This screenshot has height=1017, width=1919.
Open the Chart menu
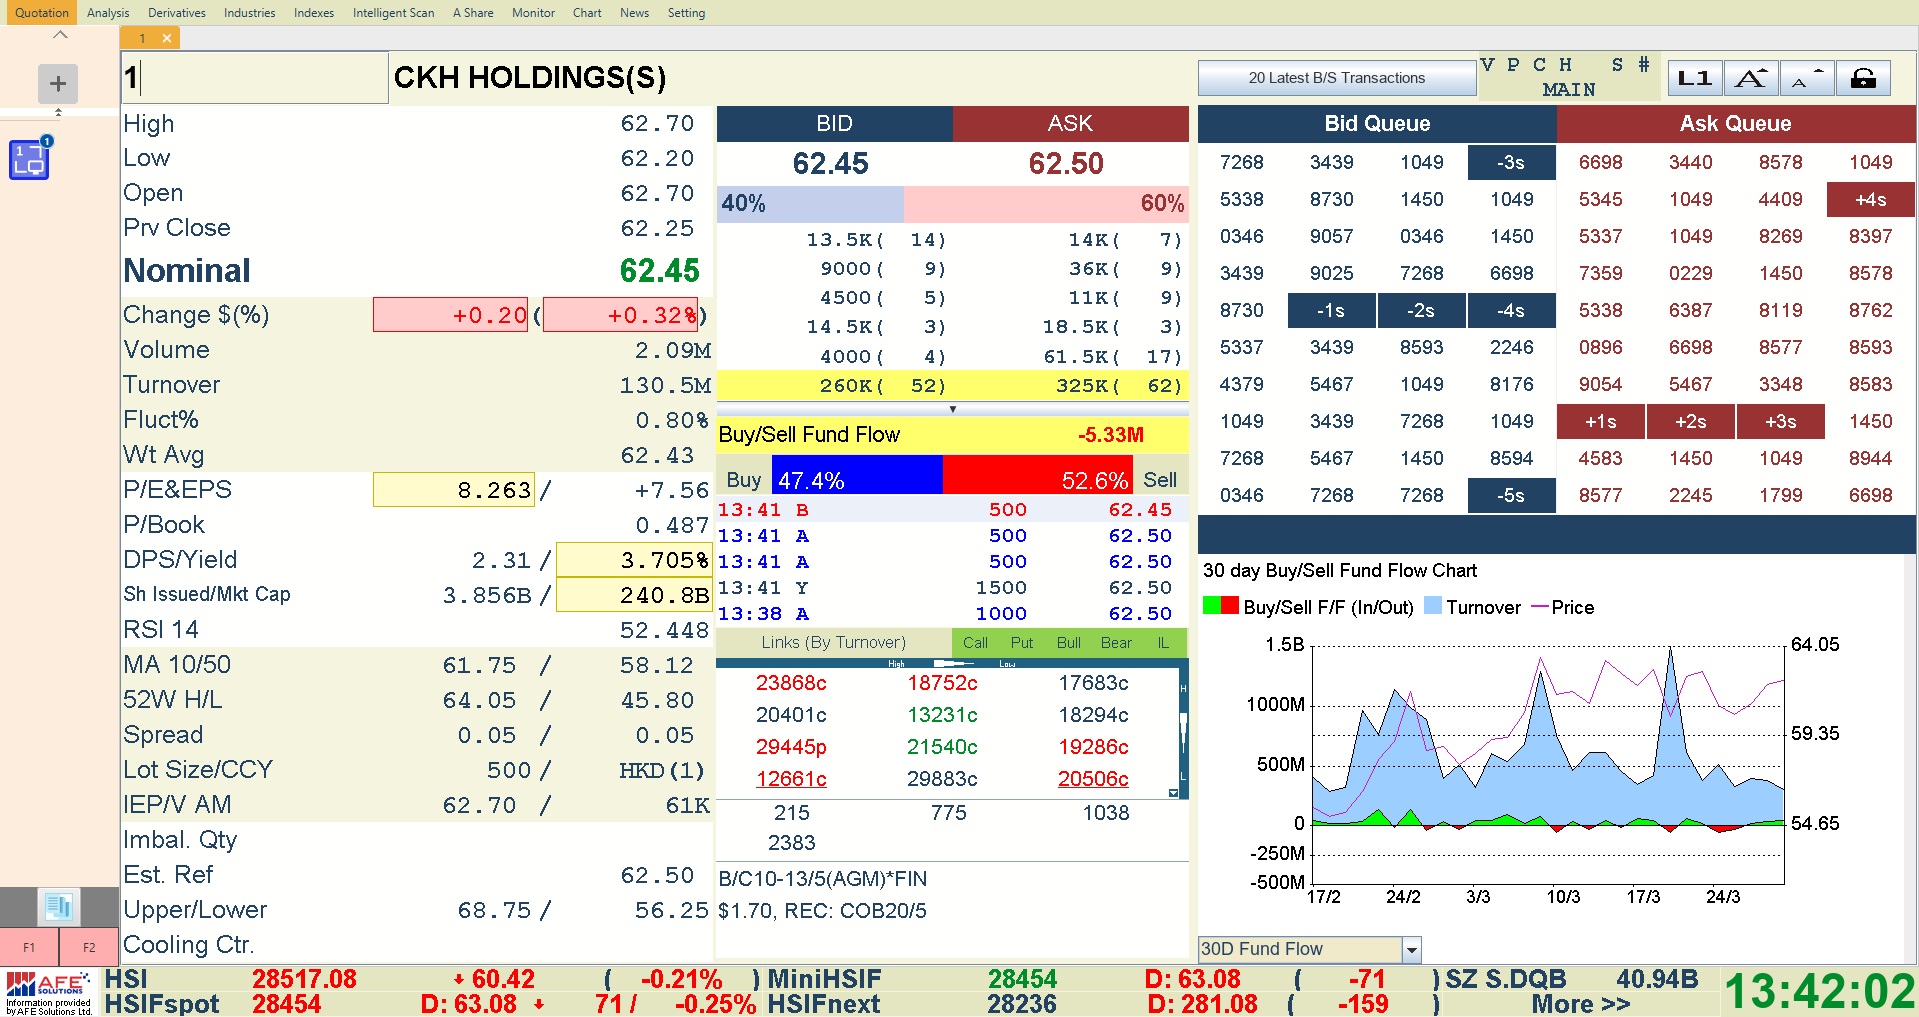[x=587, y=13]
